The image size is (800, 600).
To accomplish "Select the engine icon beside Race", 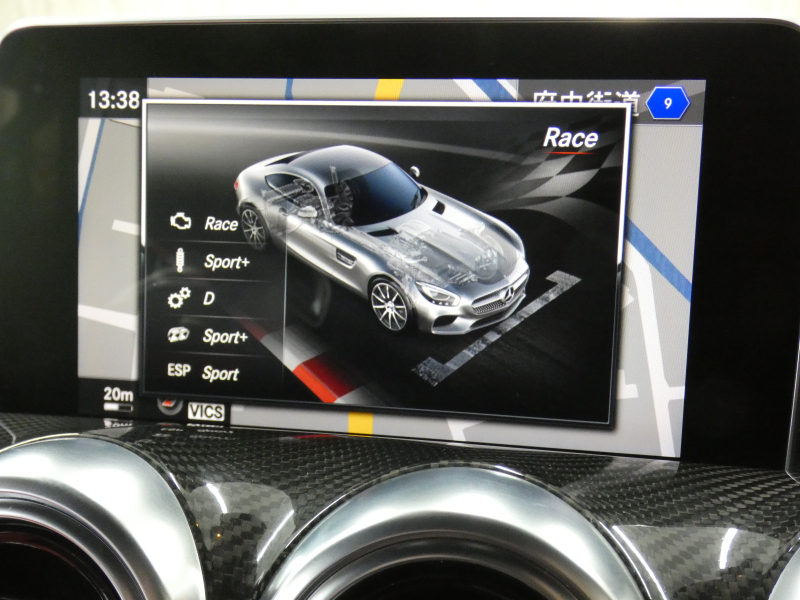I will coord(181,221).
